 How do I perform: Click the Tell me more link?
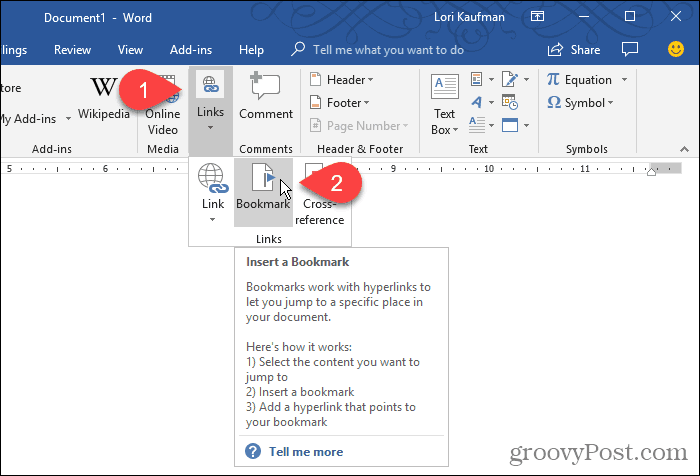306,451
